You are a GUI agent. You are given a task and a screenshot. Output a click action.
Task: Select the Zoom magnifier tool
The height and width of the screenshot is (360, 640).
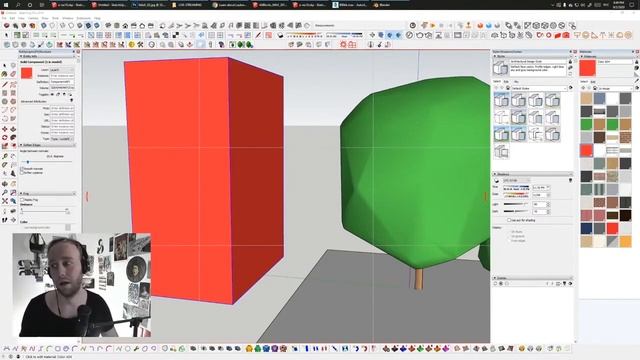click(4, 193)
